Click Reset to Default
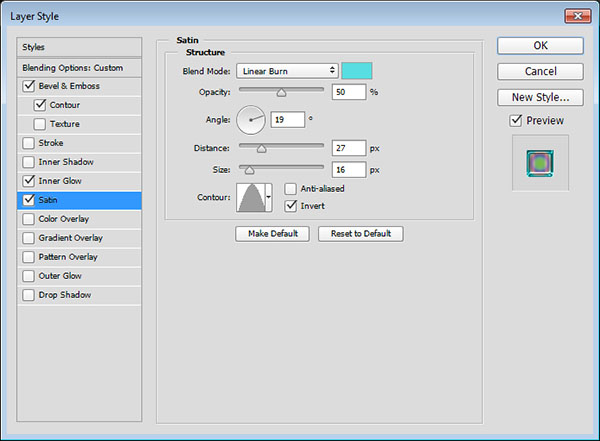This screenshot has width=600, height=441. click(360, 234)
